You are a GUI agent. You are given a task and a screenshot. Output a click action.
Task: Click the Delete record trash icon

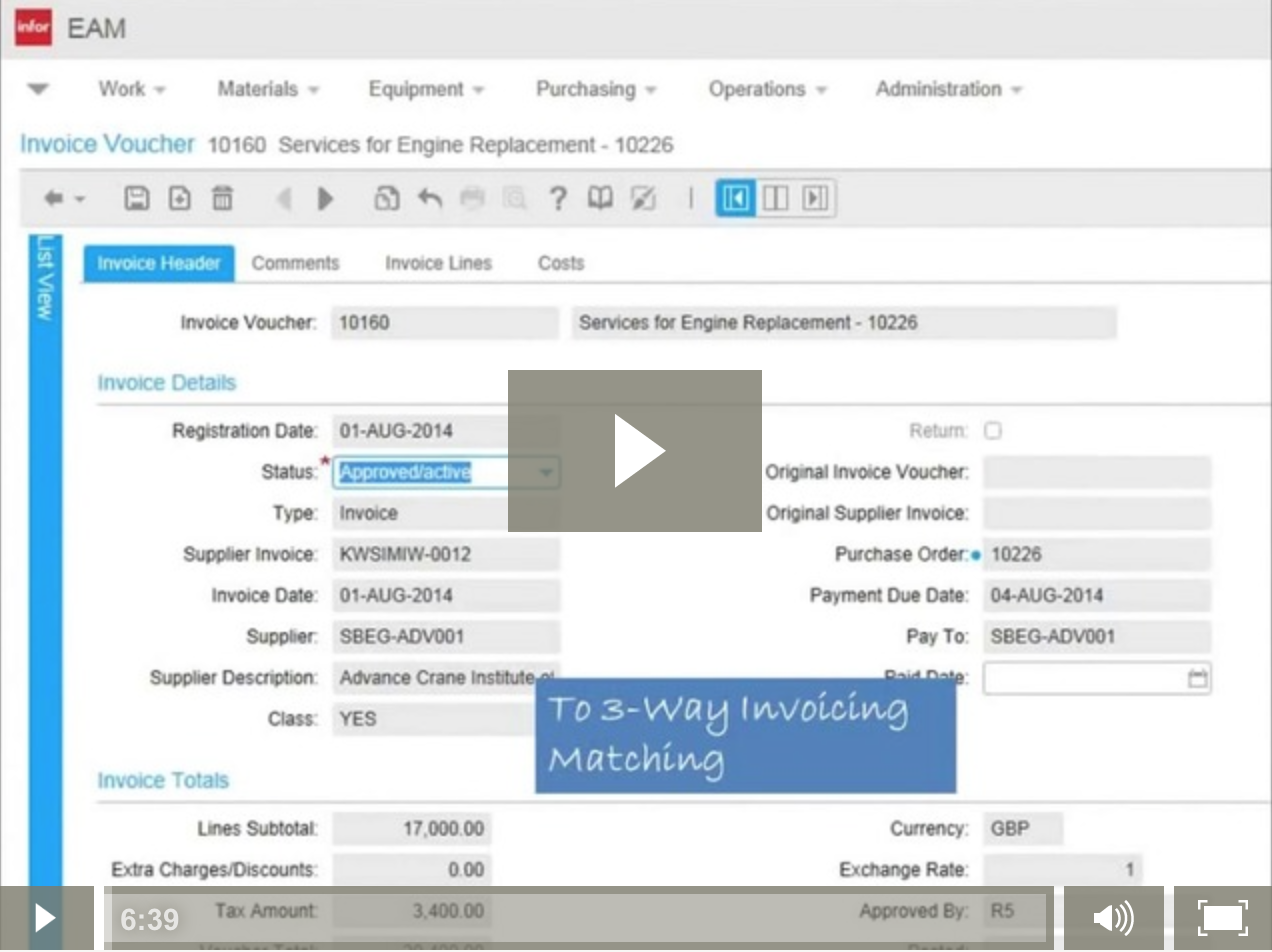tap(222, 198)
